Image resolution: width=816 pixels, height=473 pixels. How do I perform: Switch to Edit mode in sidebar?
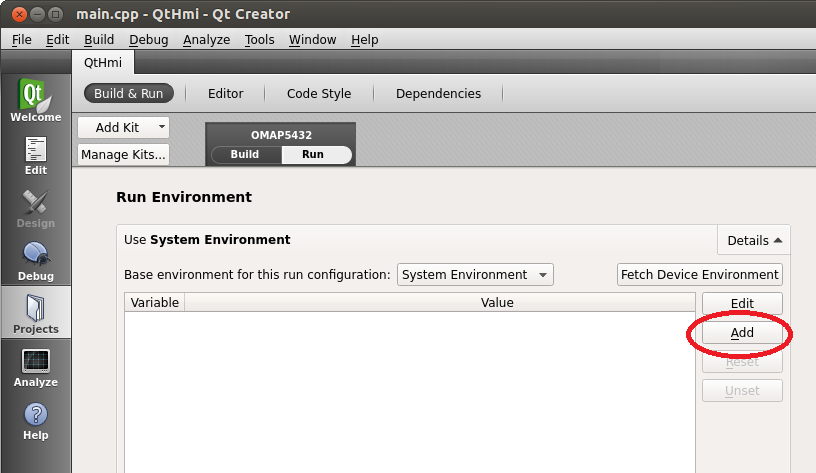coord(36,154)
